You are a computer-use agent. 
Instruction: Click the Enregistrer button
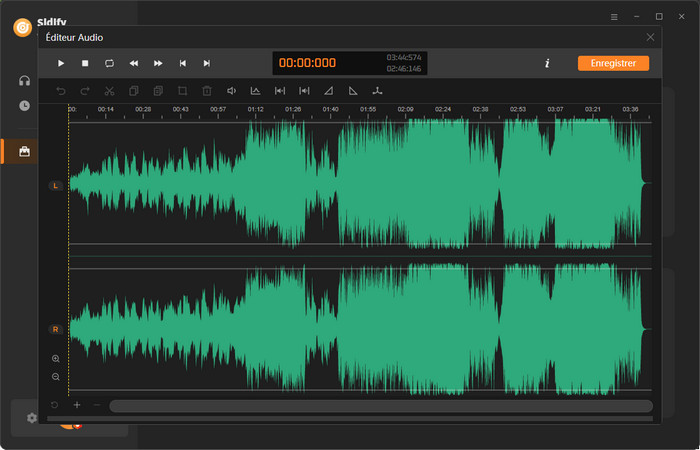[x=613, y=63]
